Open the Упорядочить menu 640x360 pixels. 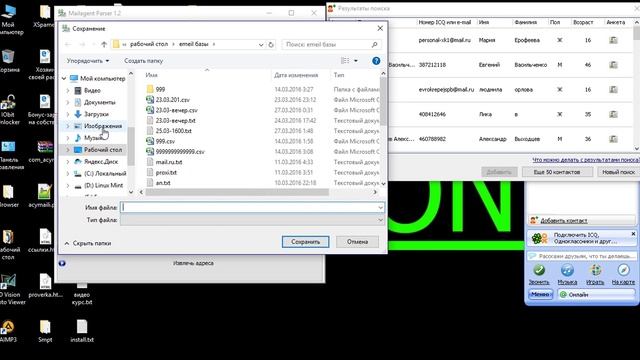tap(88, 61)
